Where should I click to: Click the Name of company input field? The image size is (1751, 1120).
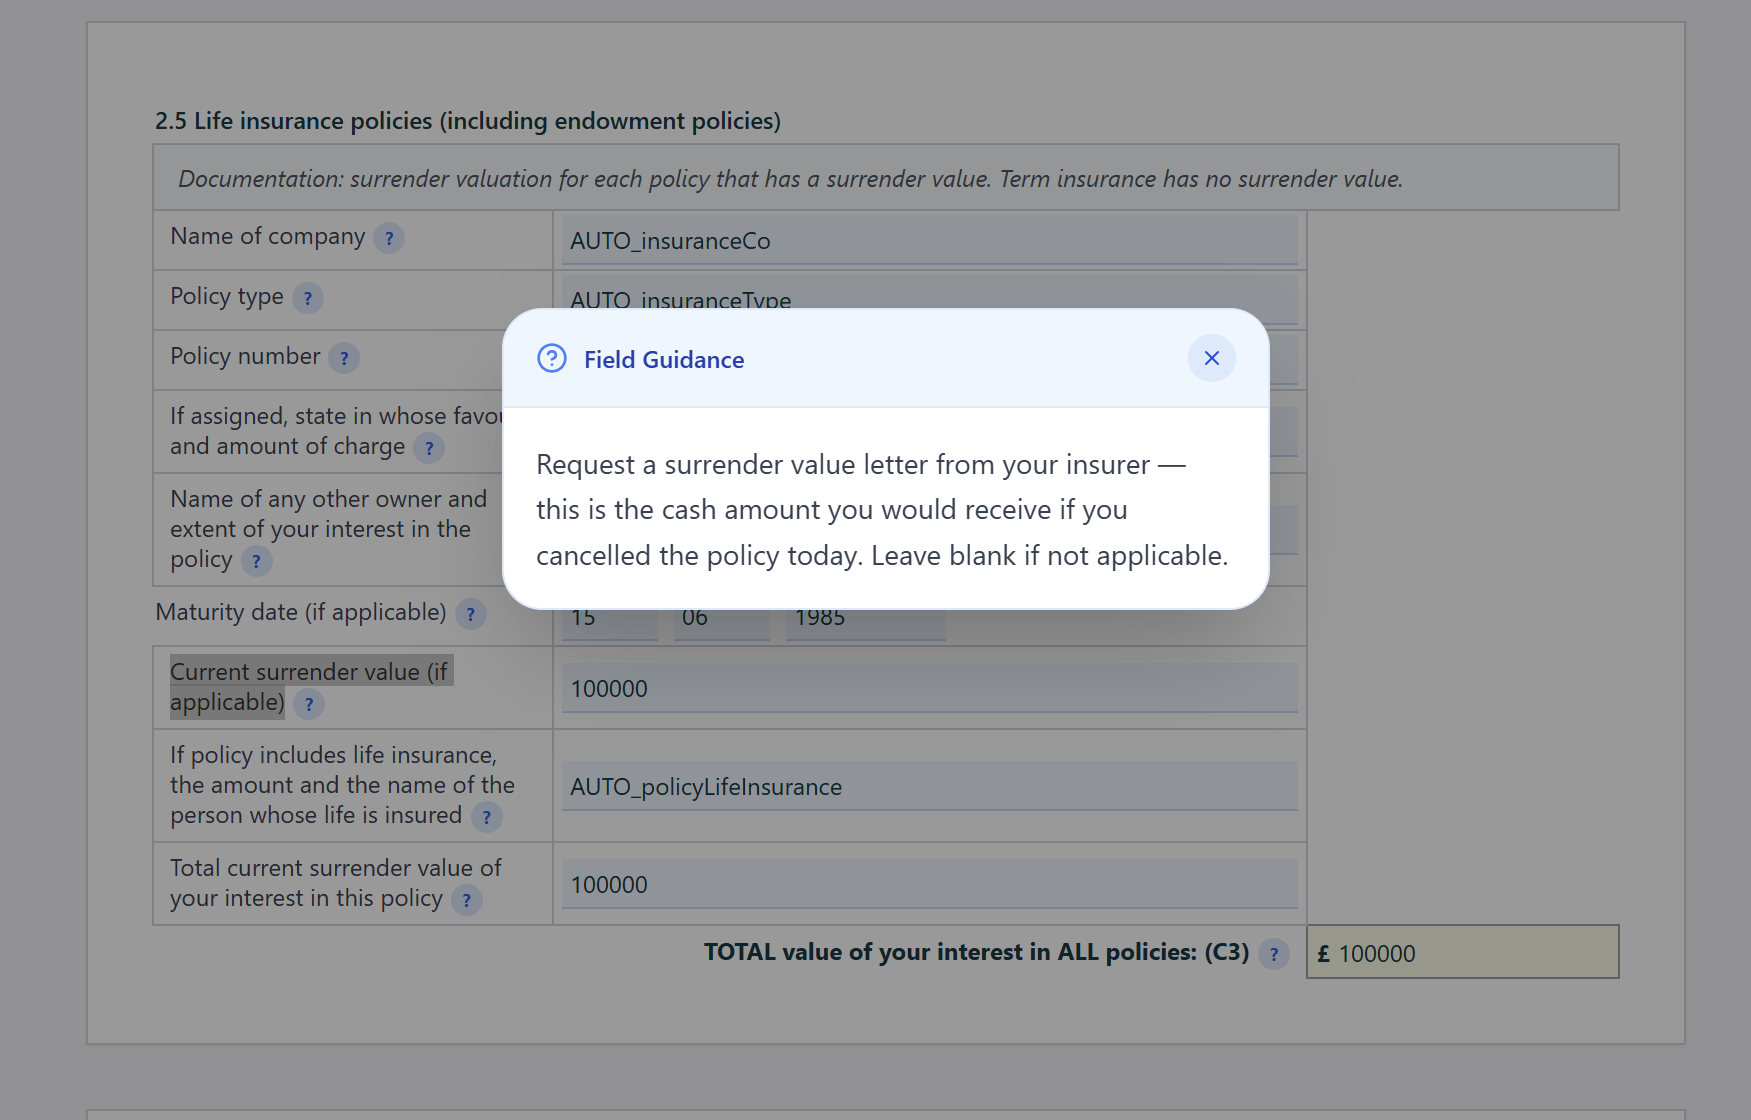coord(929,241)
